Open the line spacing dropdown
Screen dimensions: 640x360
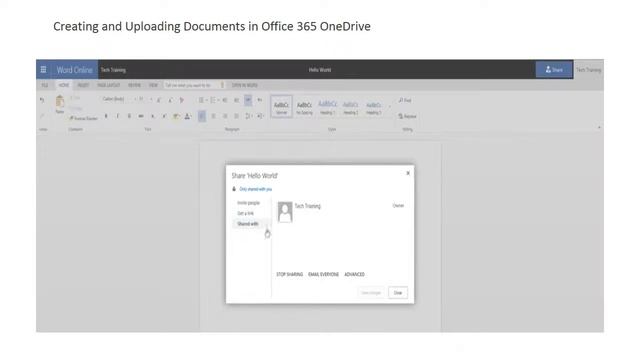(x=248, y=116)
